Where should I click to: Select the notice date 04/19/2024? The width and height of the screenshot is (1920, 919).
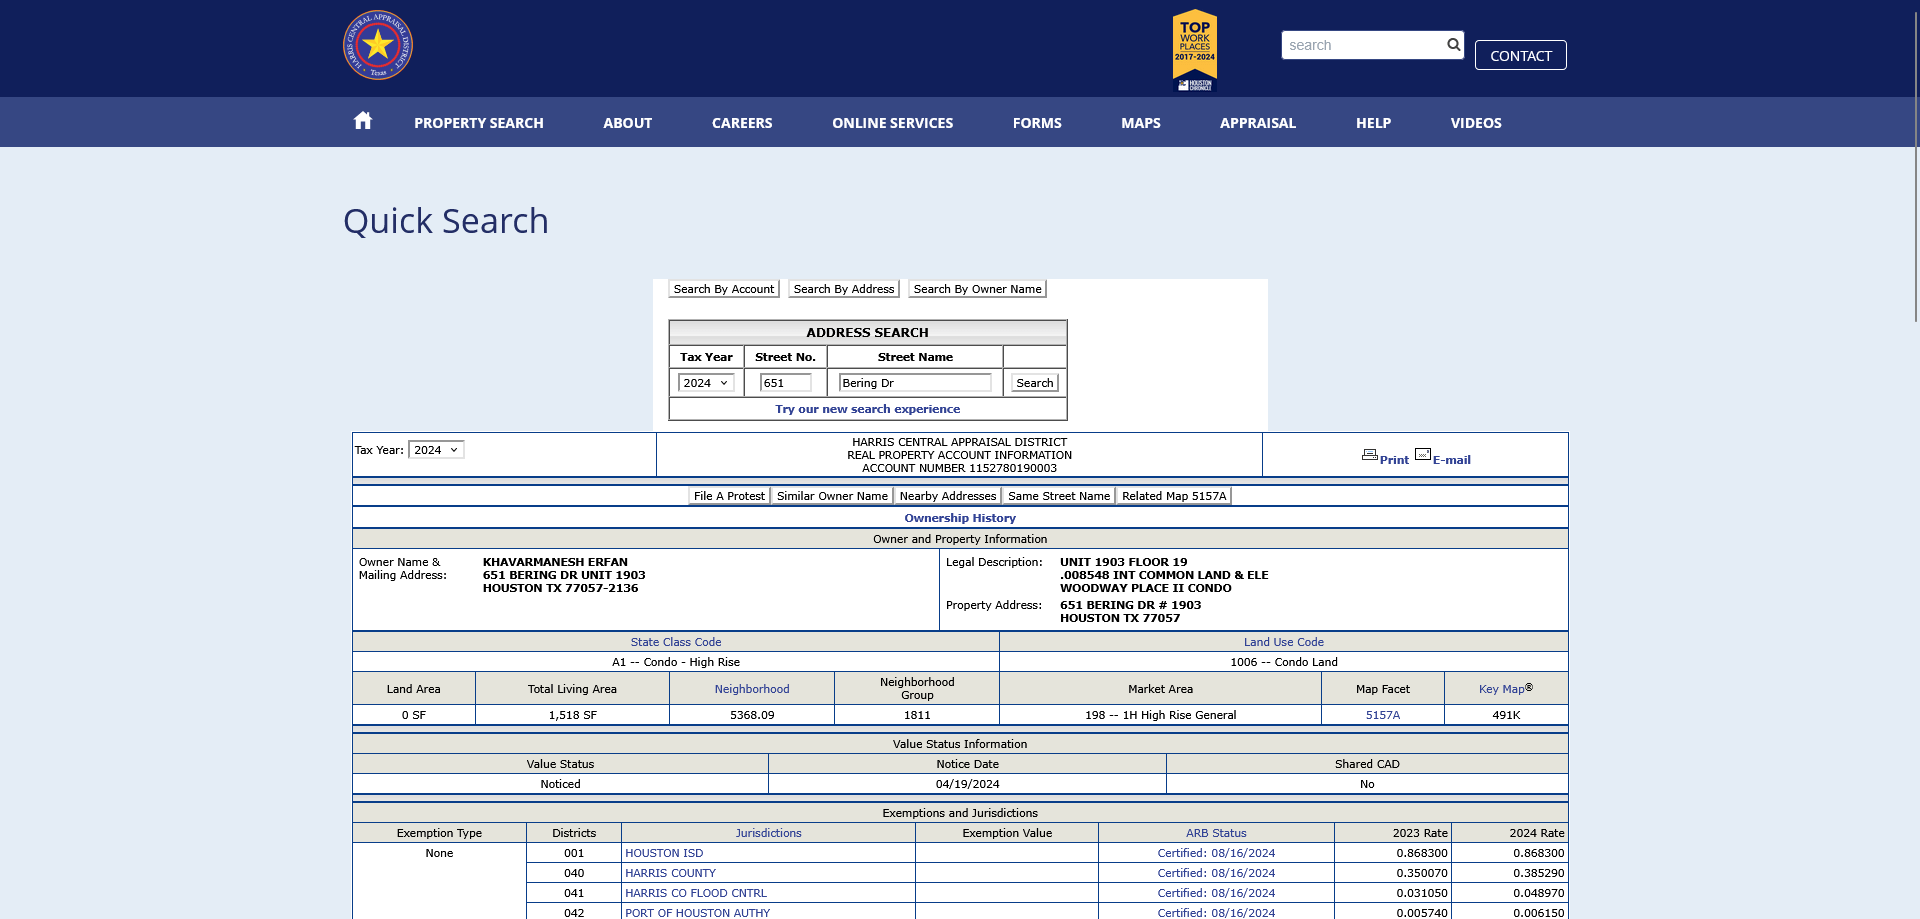click(967, 784)
